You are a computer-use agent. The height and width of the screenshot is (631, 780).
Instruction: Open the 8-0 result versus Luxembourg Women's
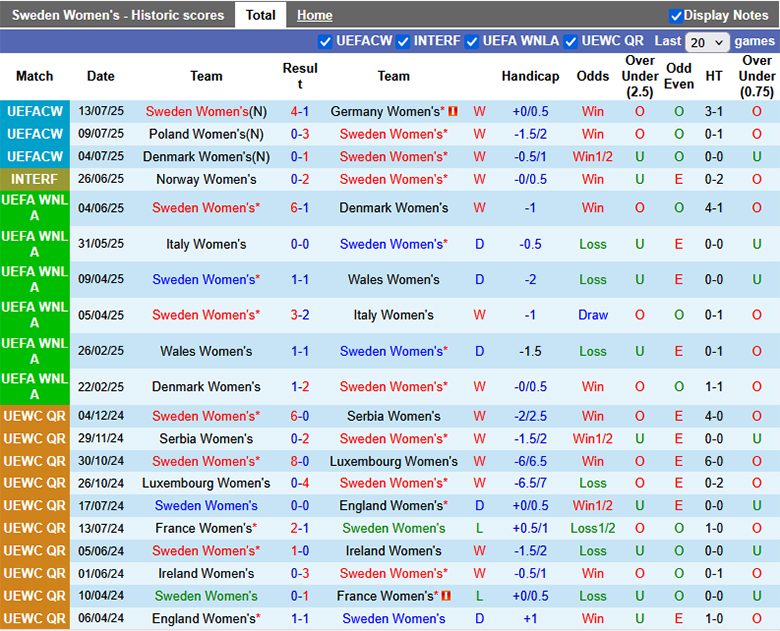[299, 461]
